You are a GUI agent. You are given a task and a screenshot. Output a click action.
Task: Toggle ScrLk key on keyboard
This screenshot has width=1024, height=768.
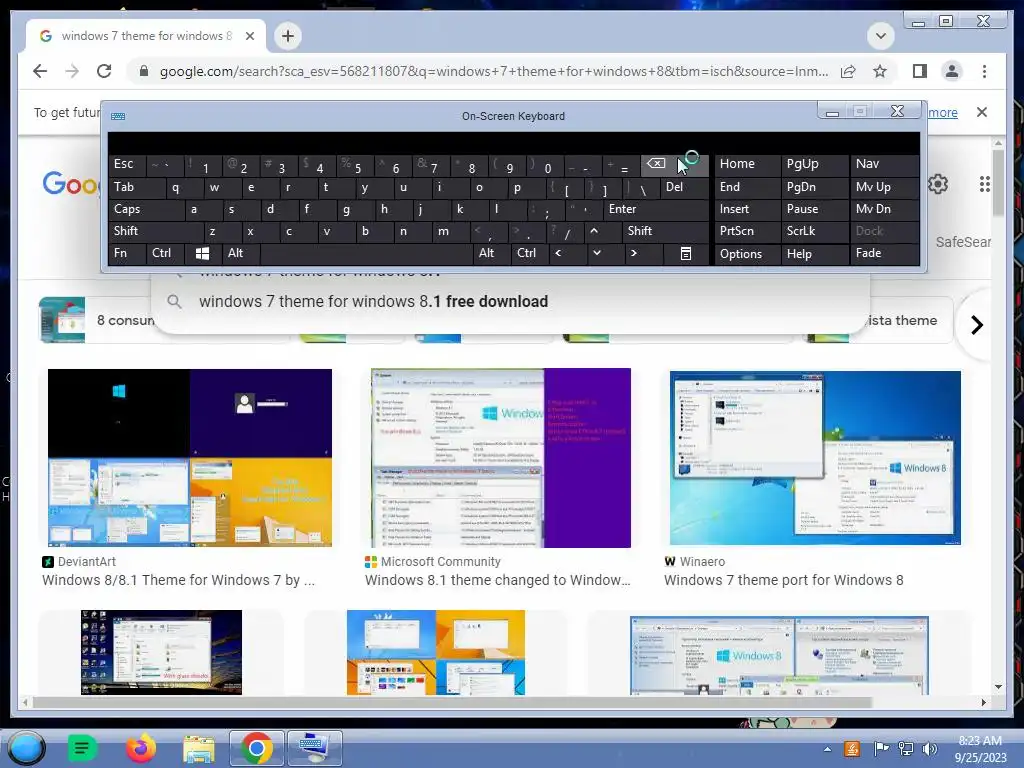coord(813,231)
